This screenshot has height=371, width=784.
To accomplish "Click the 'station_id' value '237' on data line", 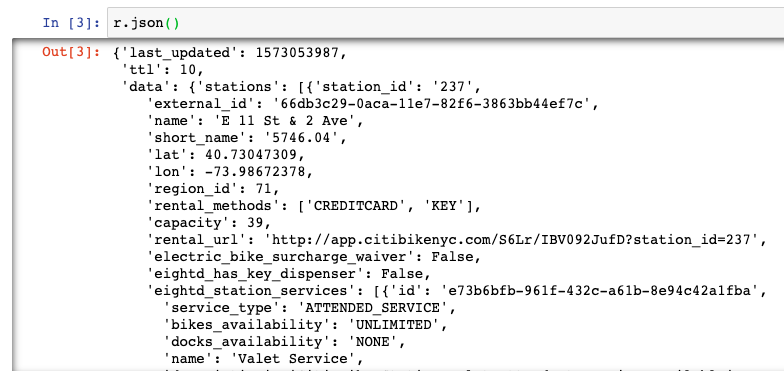I will point(452,86).
